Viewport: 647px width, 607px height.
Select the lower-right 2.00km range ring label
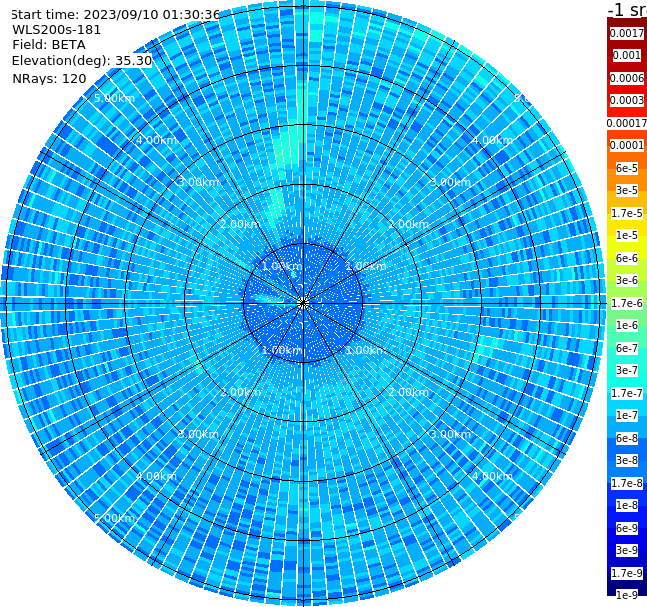[x=408, y=392]
